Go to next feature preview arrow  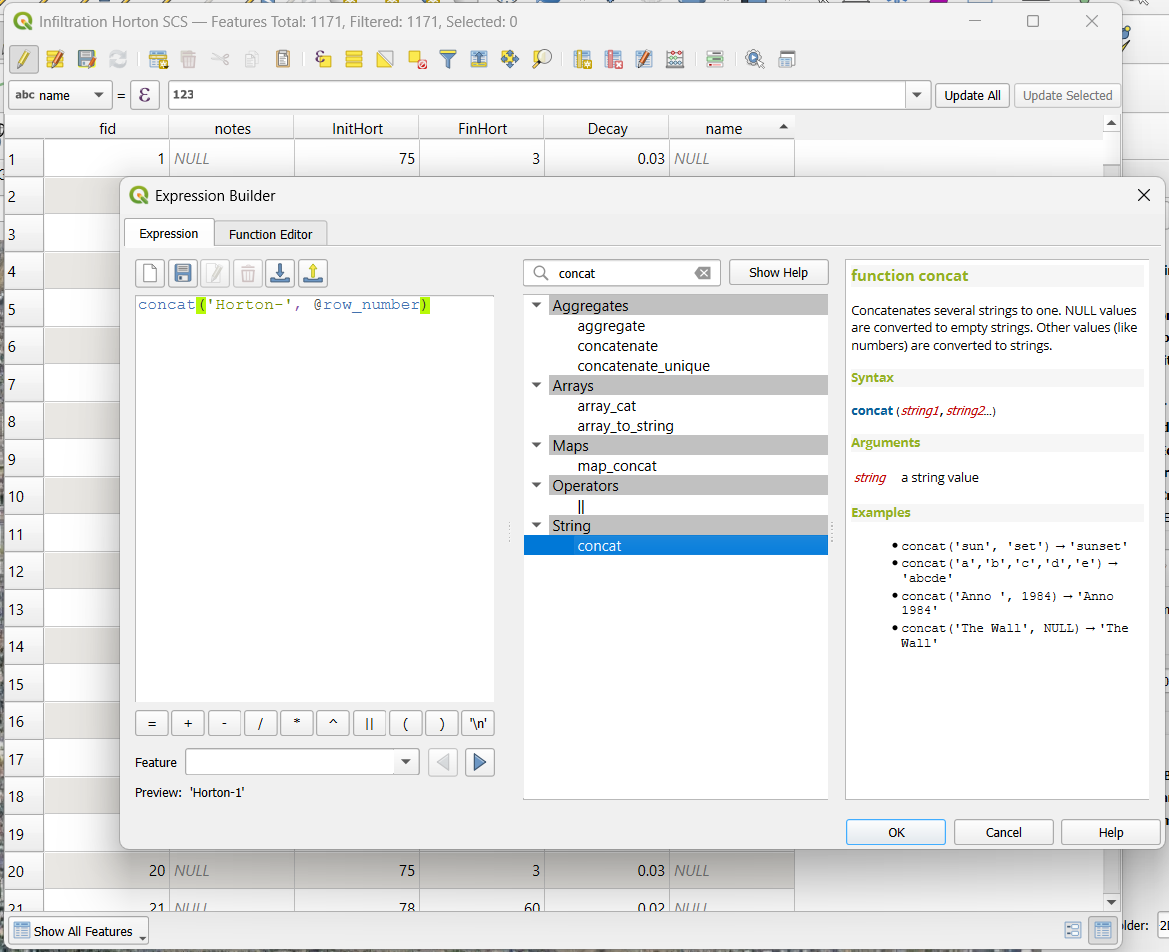tap(479, 763)
